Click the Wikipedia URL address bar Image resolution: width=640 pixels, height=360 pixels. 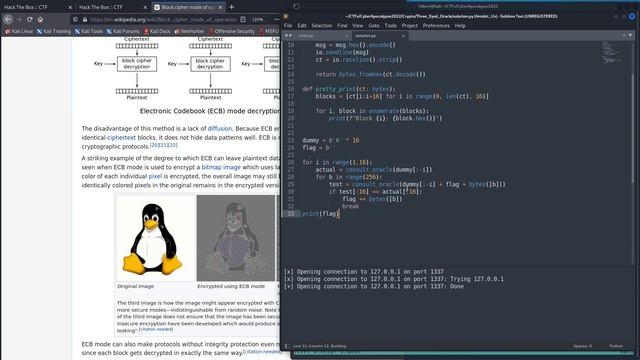point(163,19)
